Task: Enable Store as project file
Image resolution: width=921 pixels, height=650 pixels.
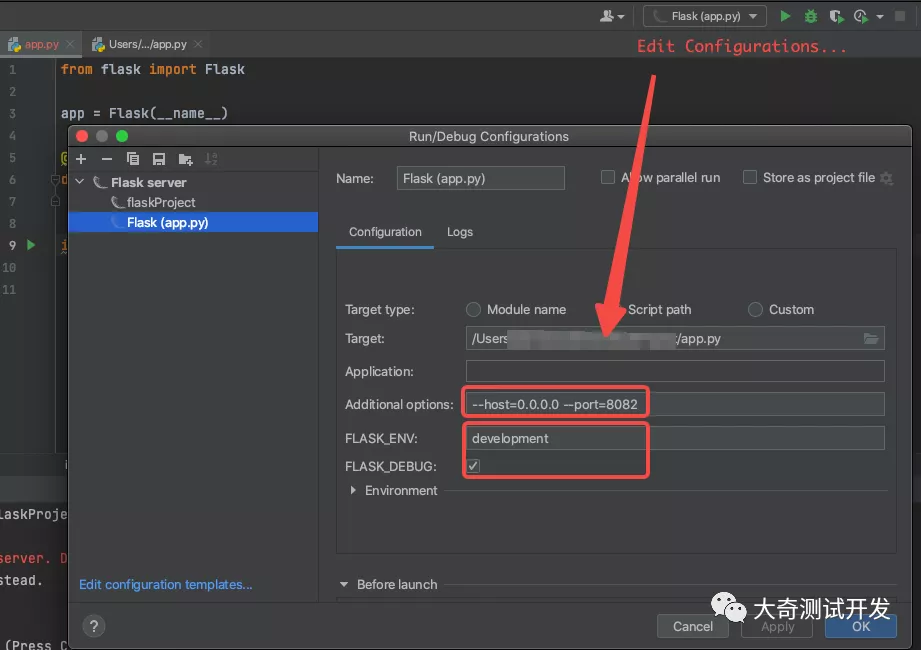Action: point(750,177)
